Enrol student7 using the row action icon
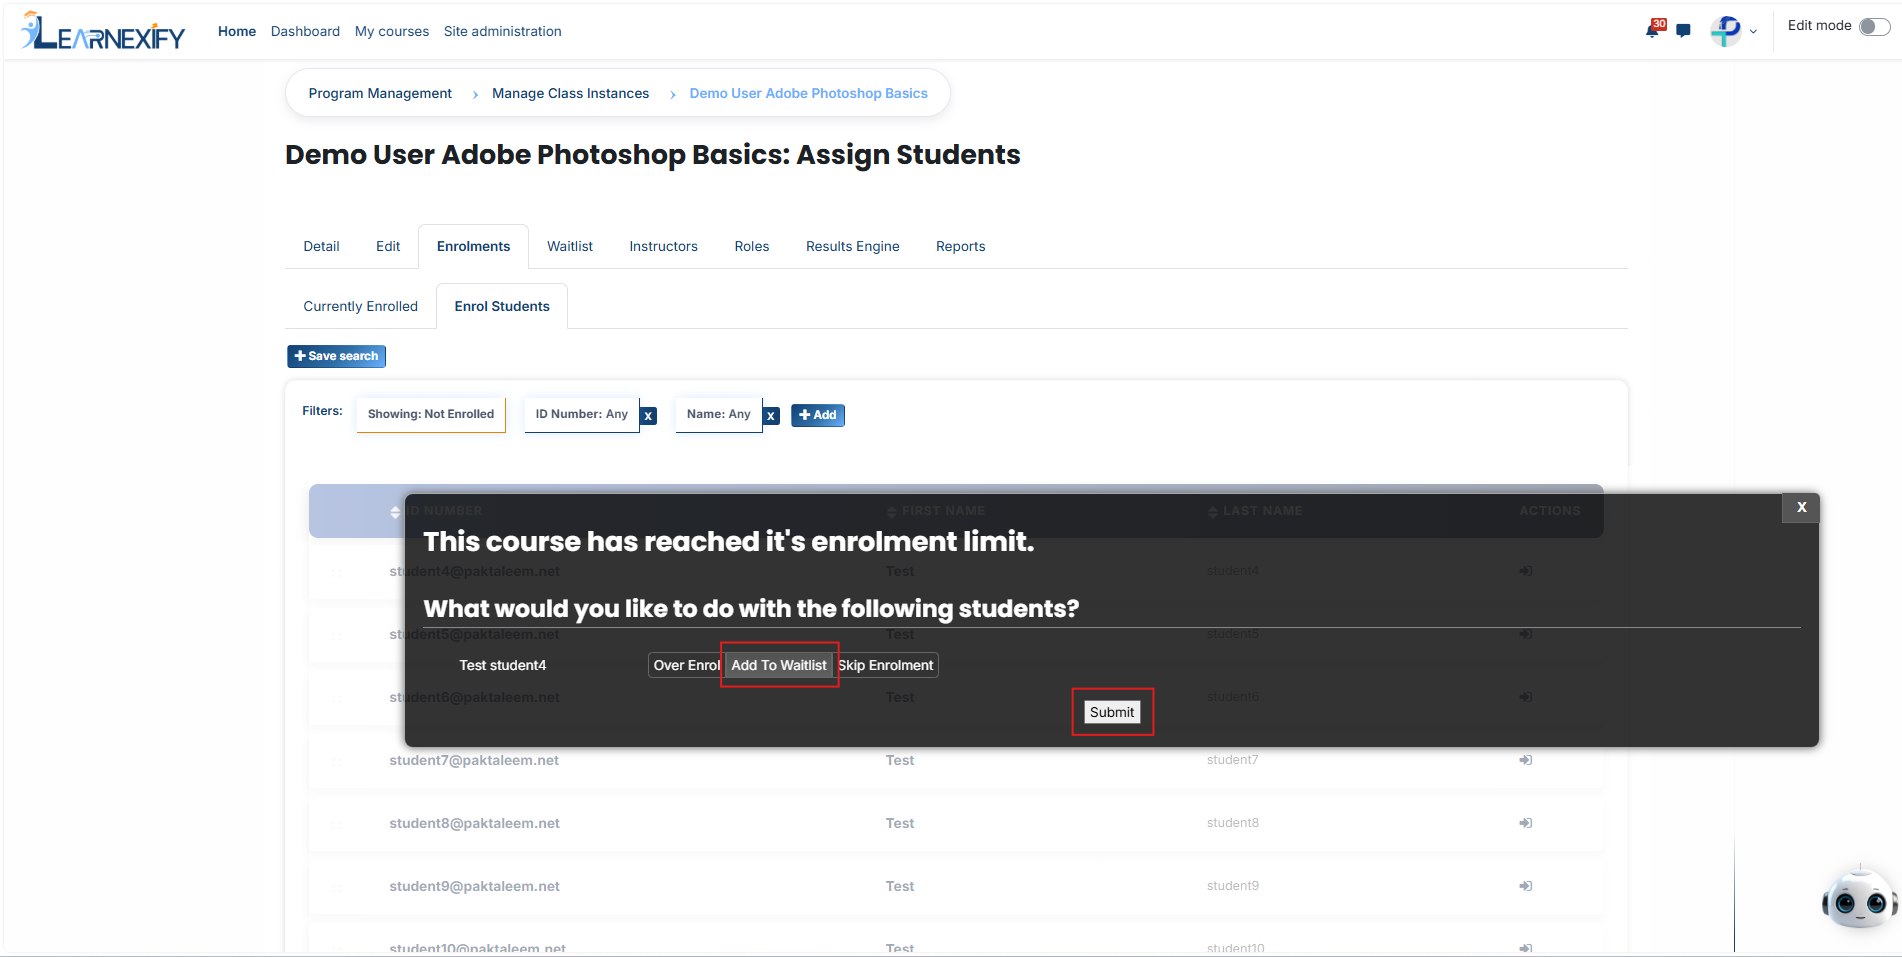The width and height of the screenshot is (1902, 957). tap(1526, 760)
